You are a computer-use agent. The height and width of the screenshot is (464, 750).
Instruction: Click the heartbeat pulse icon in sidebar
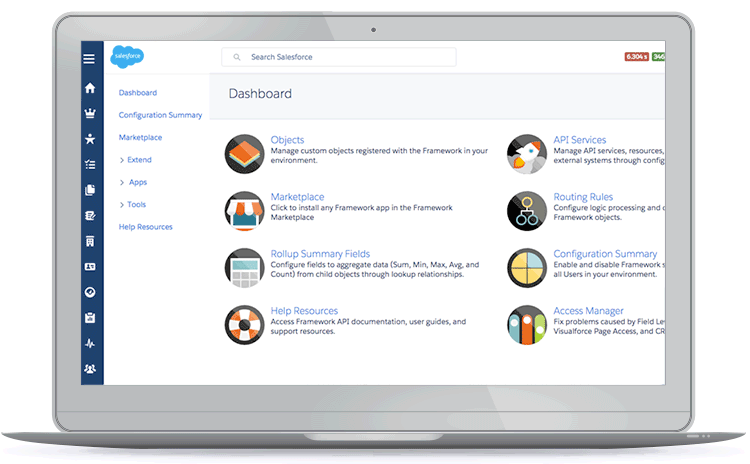click(90, 343)
